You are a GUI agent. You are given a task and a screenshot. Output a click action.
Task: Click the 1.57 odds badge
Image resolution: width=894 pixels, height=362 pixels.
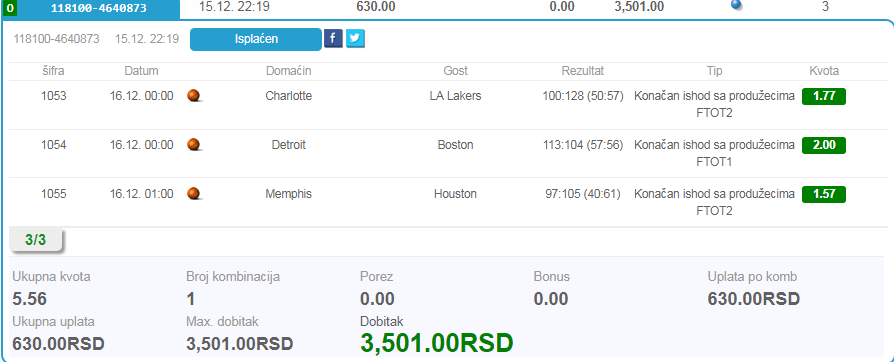(x=824, y=194)
